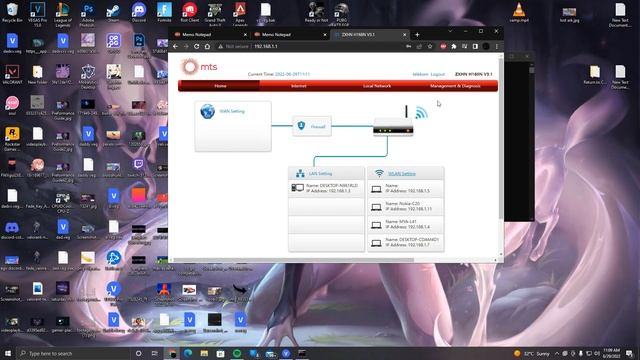Open the saved passwords key icon
Screen dimensions: 640x360
(409, 47)
